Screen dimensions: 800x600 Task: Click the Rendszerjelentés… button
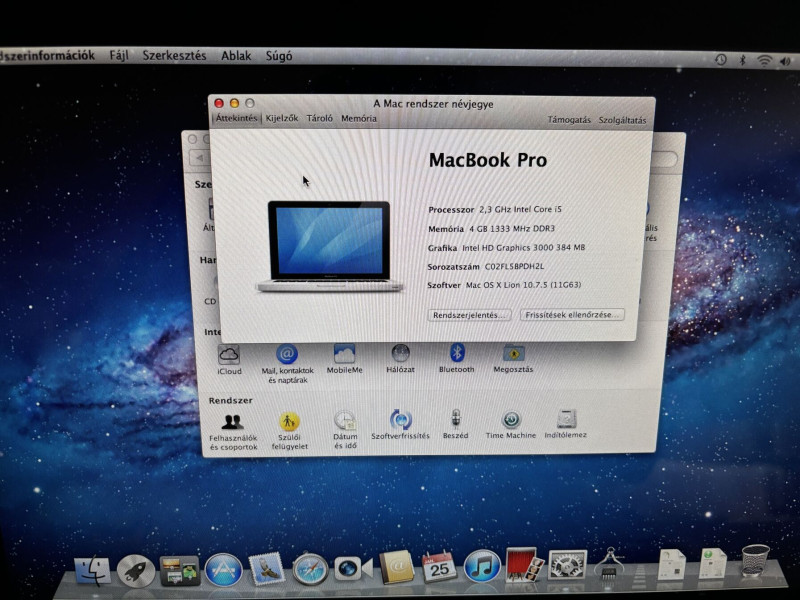tap(469, 315)
